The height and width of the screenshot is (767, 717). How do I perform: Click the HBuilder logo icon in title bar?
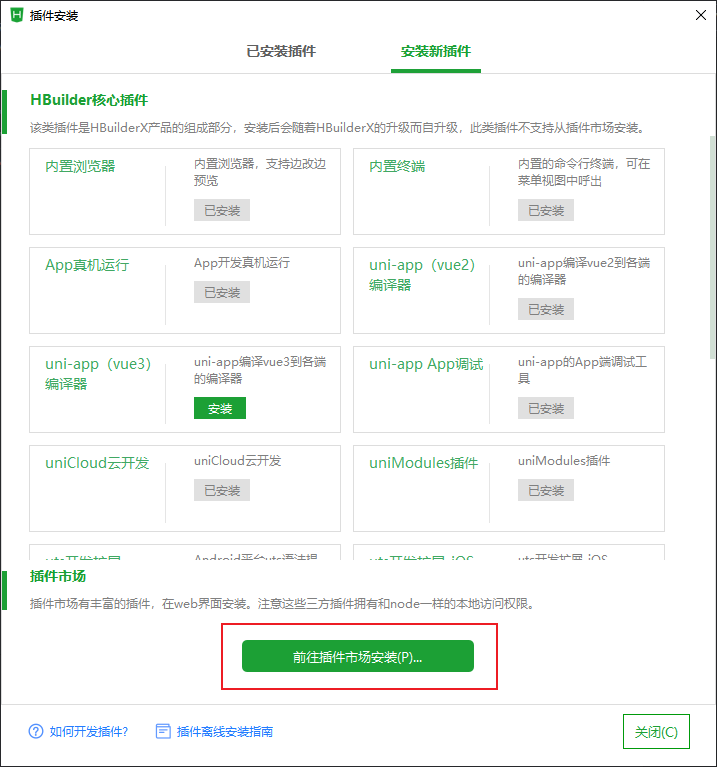tap(17, 15)
